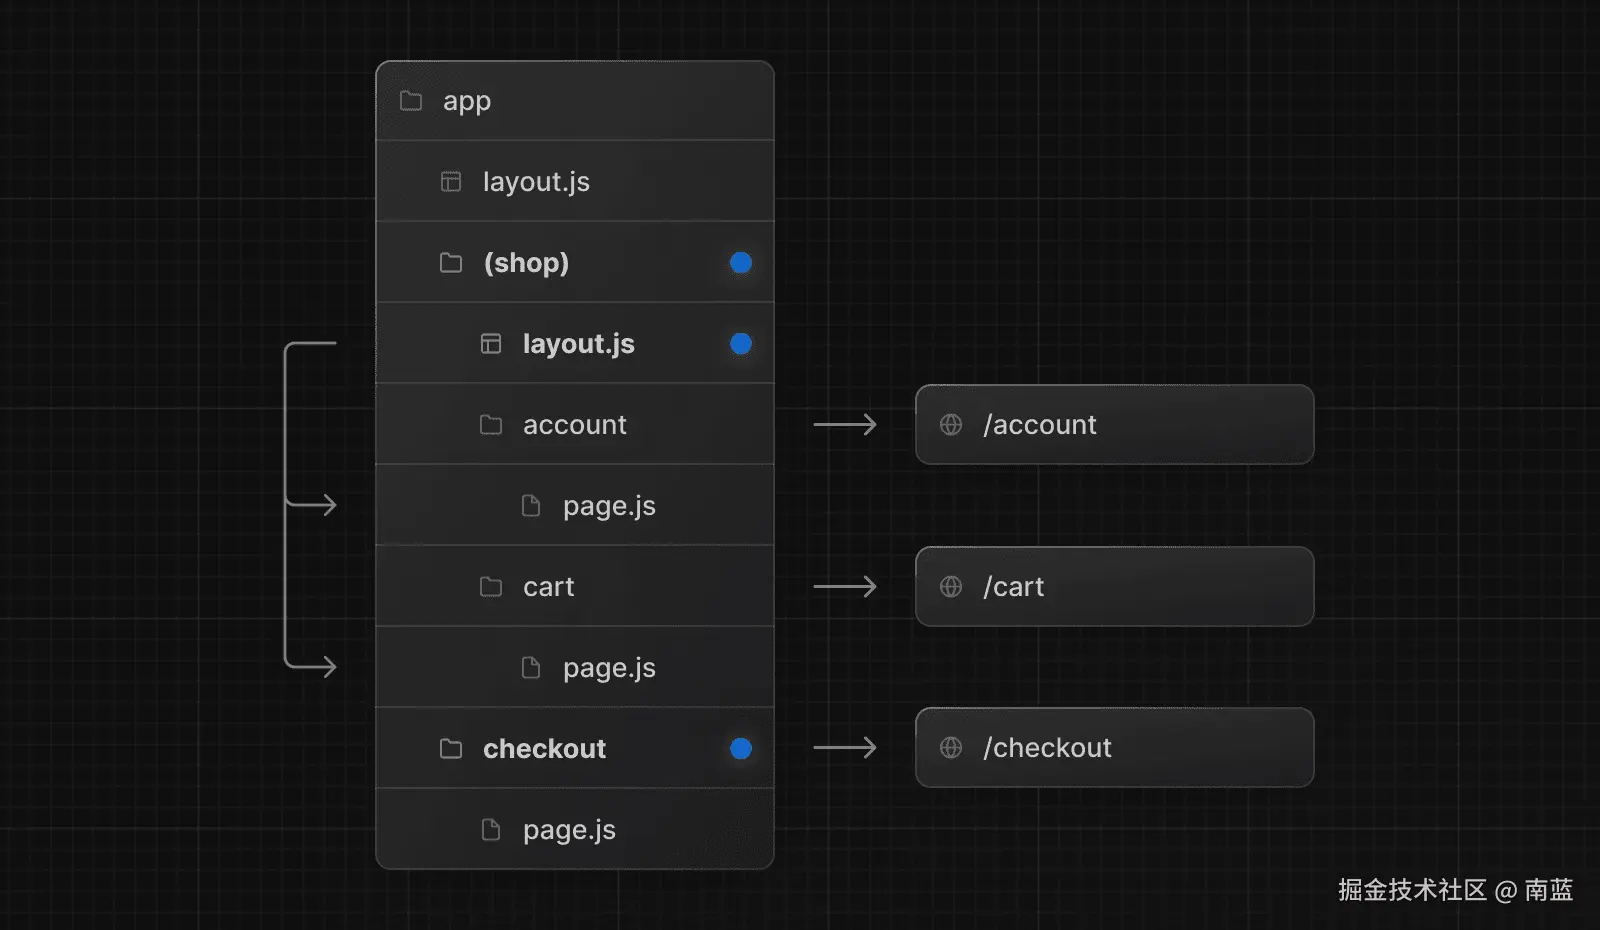This screenshot has width=1600, height=930.
Task: Click the globe icon beside /cart
Action: pos(951,587)
